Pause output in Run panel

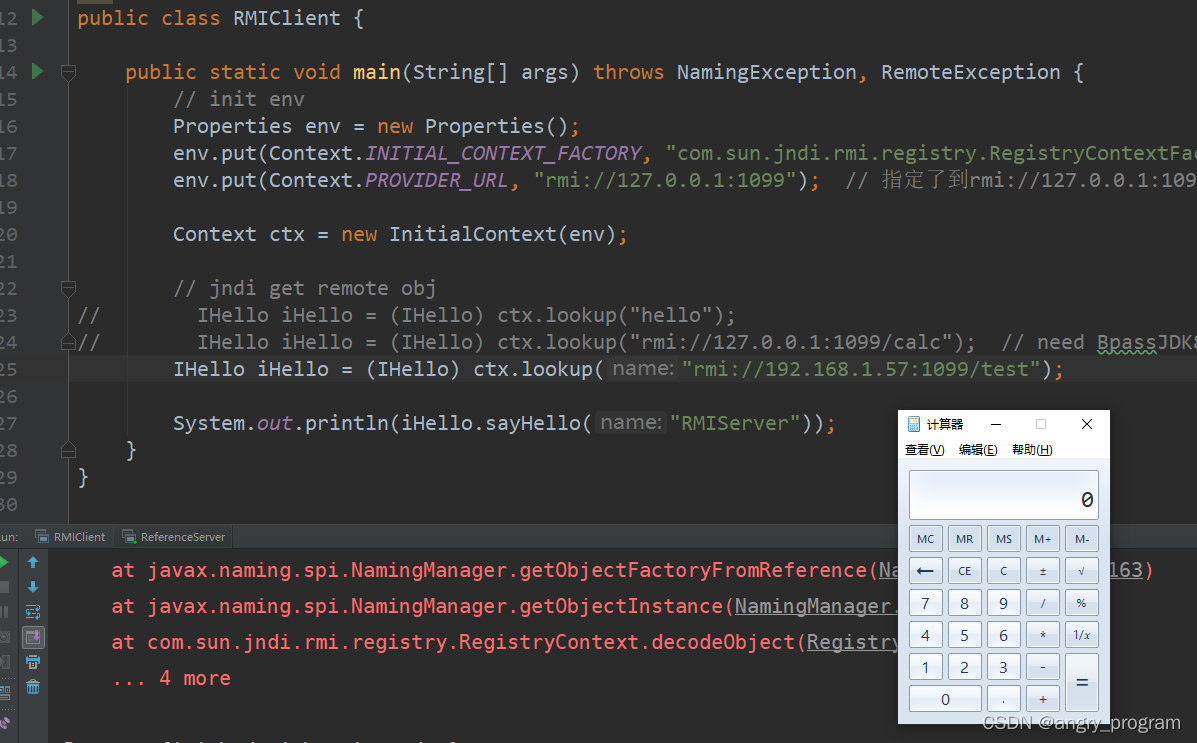[5, 612]
